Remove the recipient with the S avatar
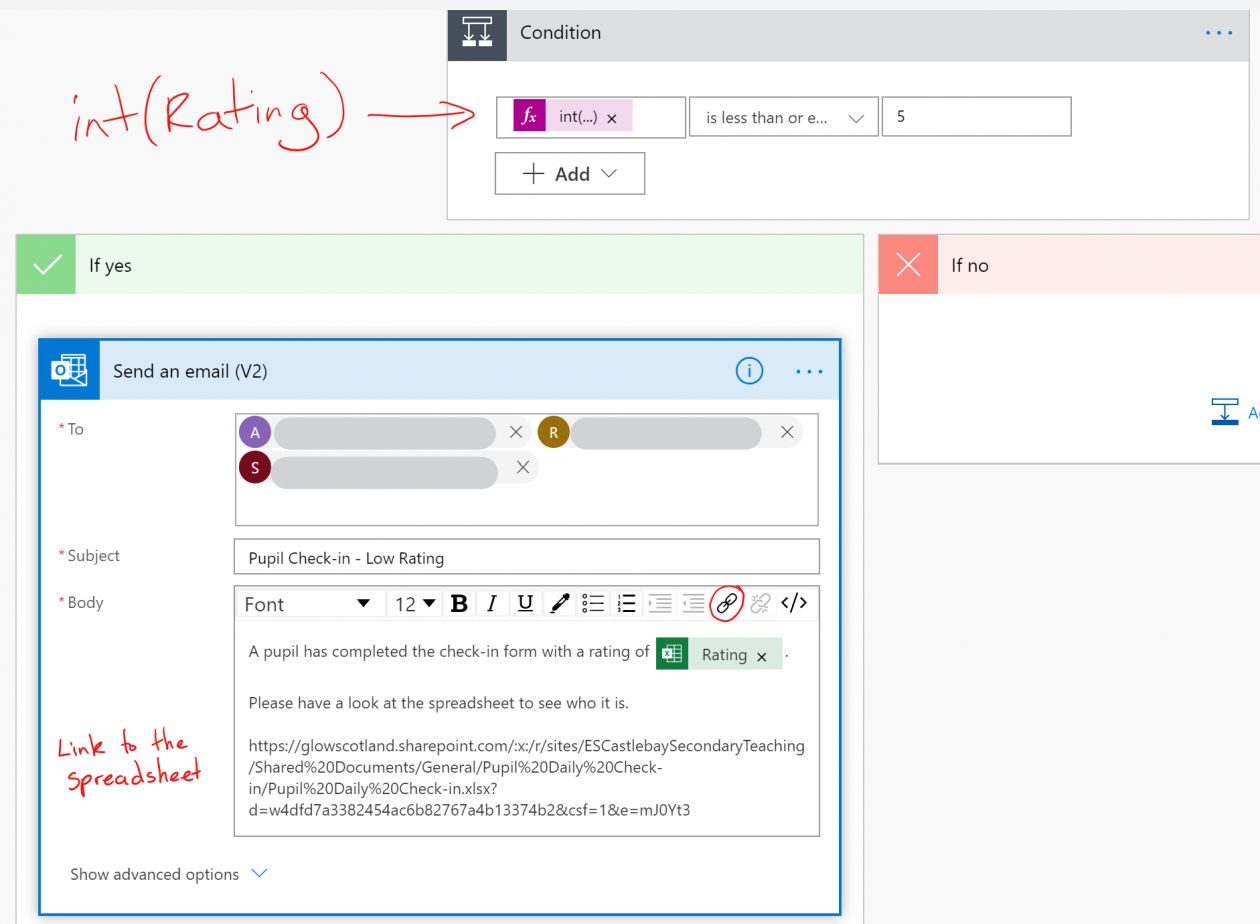 pos(522,467)
